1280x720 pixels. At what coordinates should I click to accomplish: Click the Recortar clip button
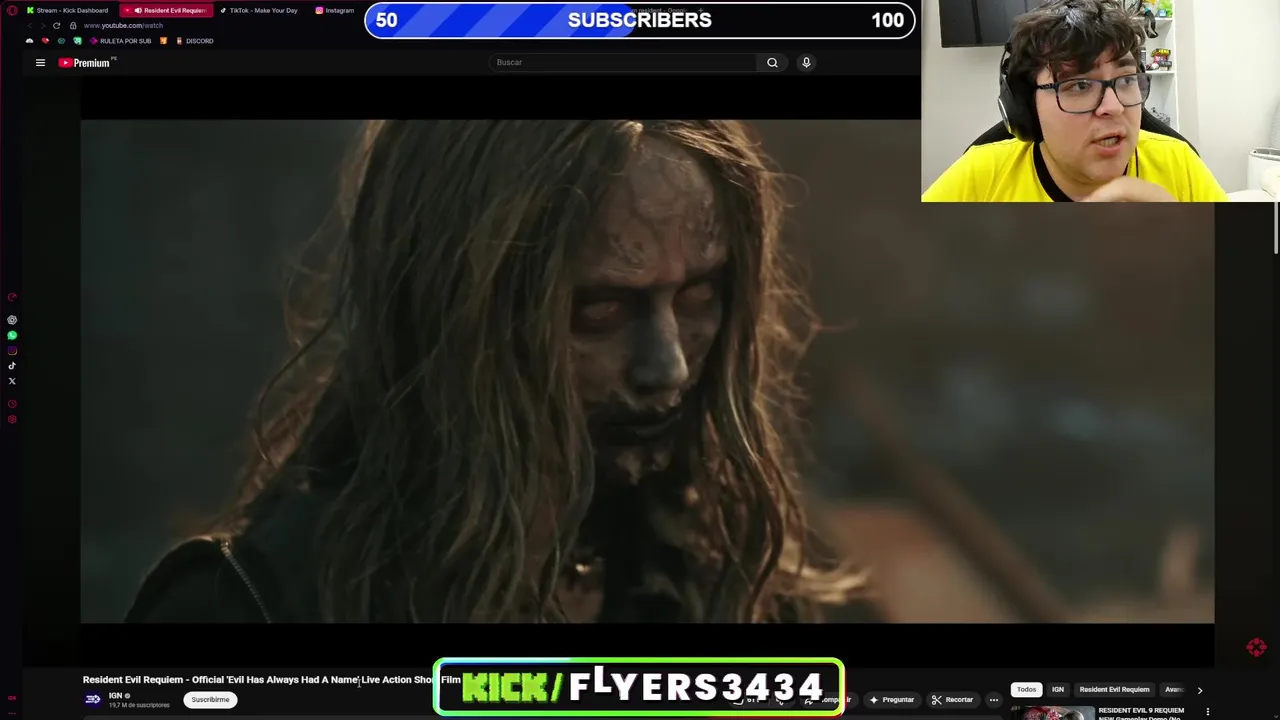click(952, 700)
